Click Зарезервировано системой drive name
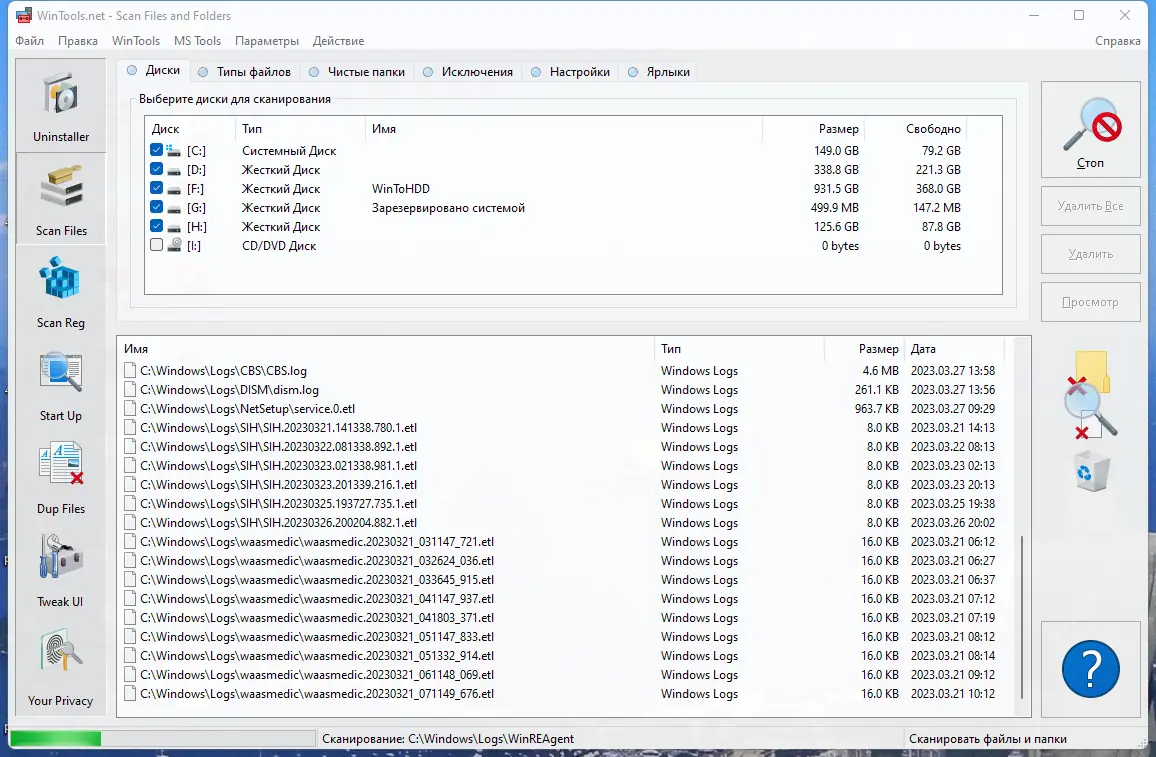This screenshot has width=1156, height=757. tap(448, 208)
